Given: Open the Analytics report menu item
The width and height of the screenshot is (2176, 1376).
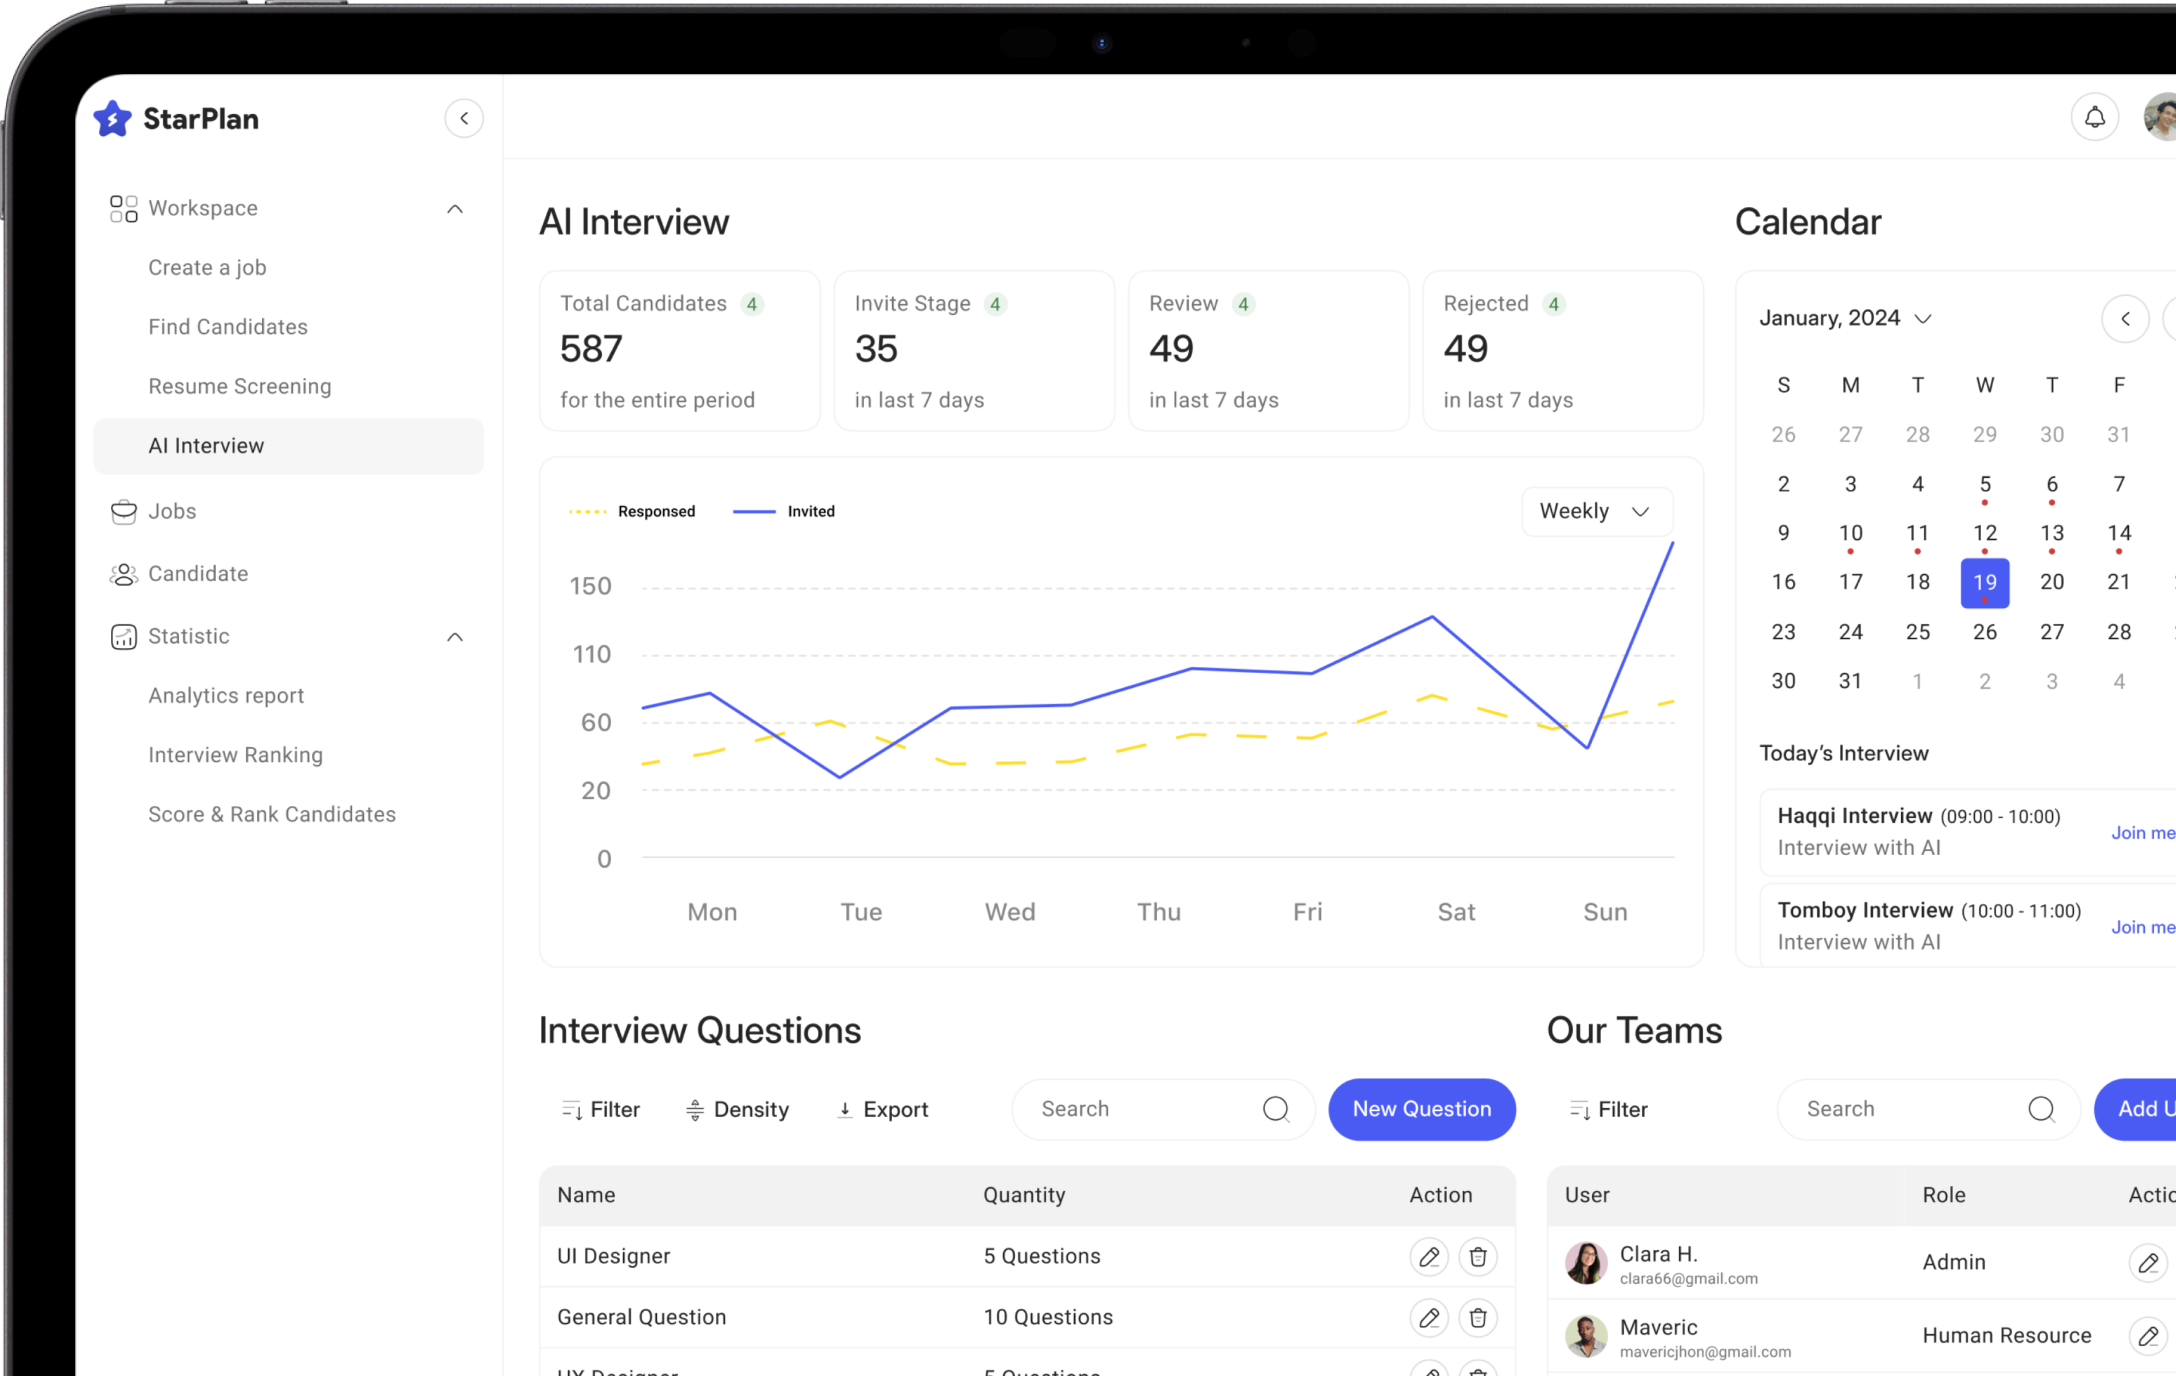Looking at the screenshot, I should tap(226, 696).
